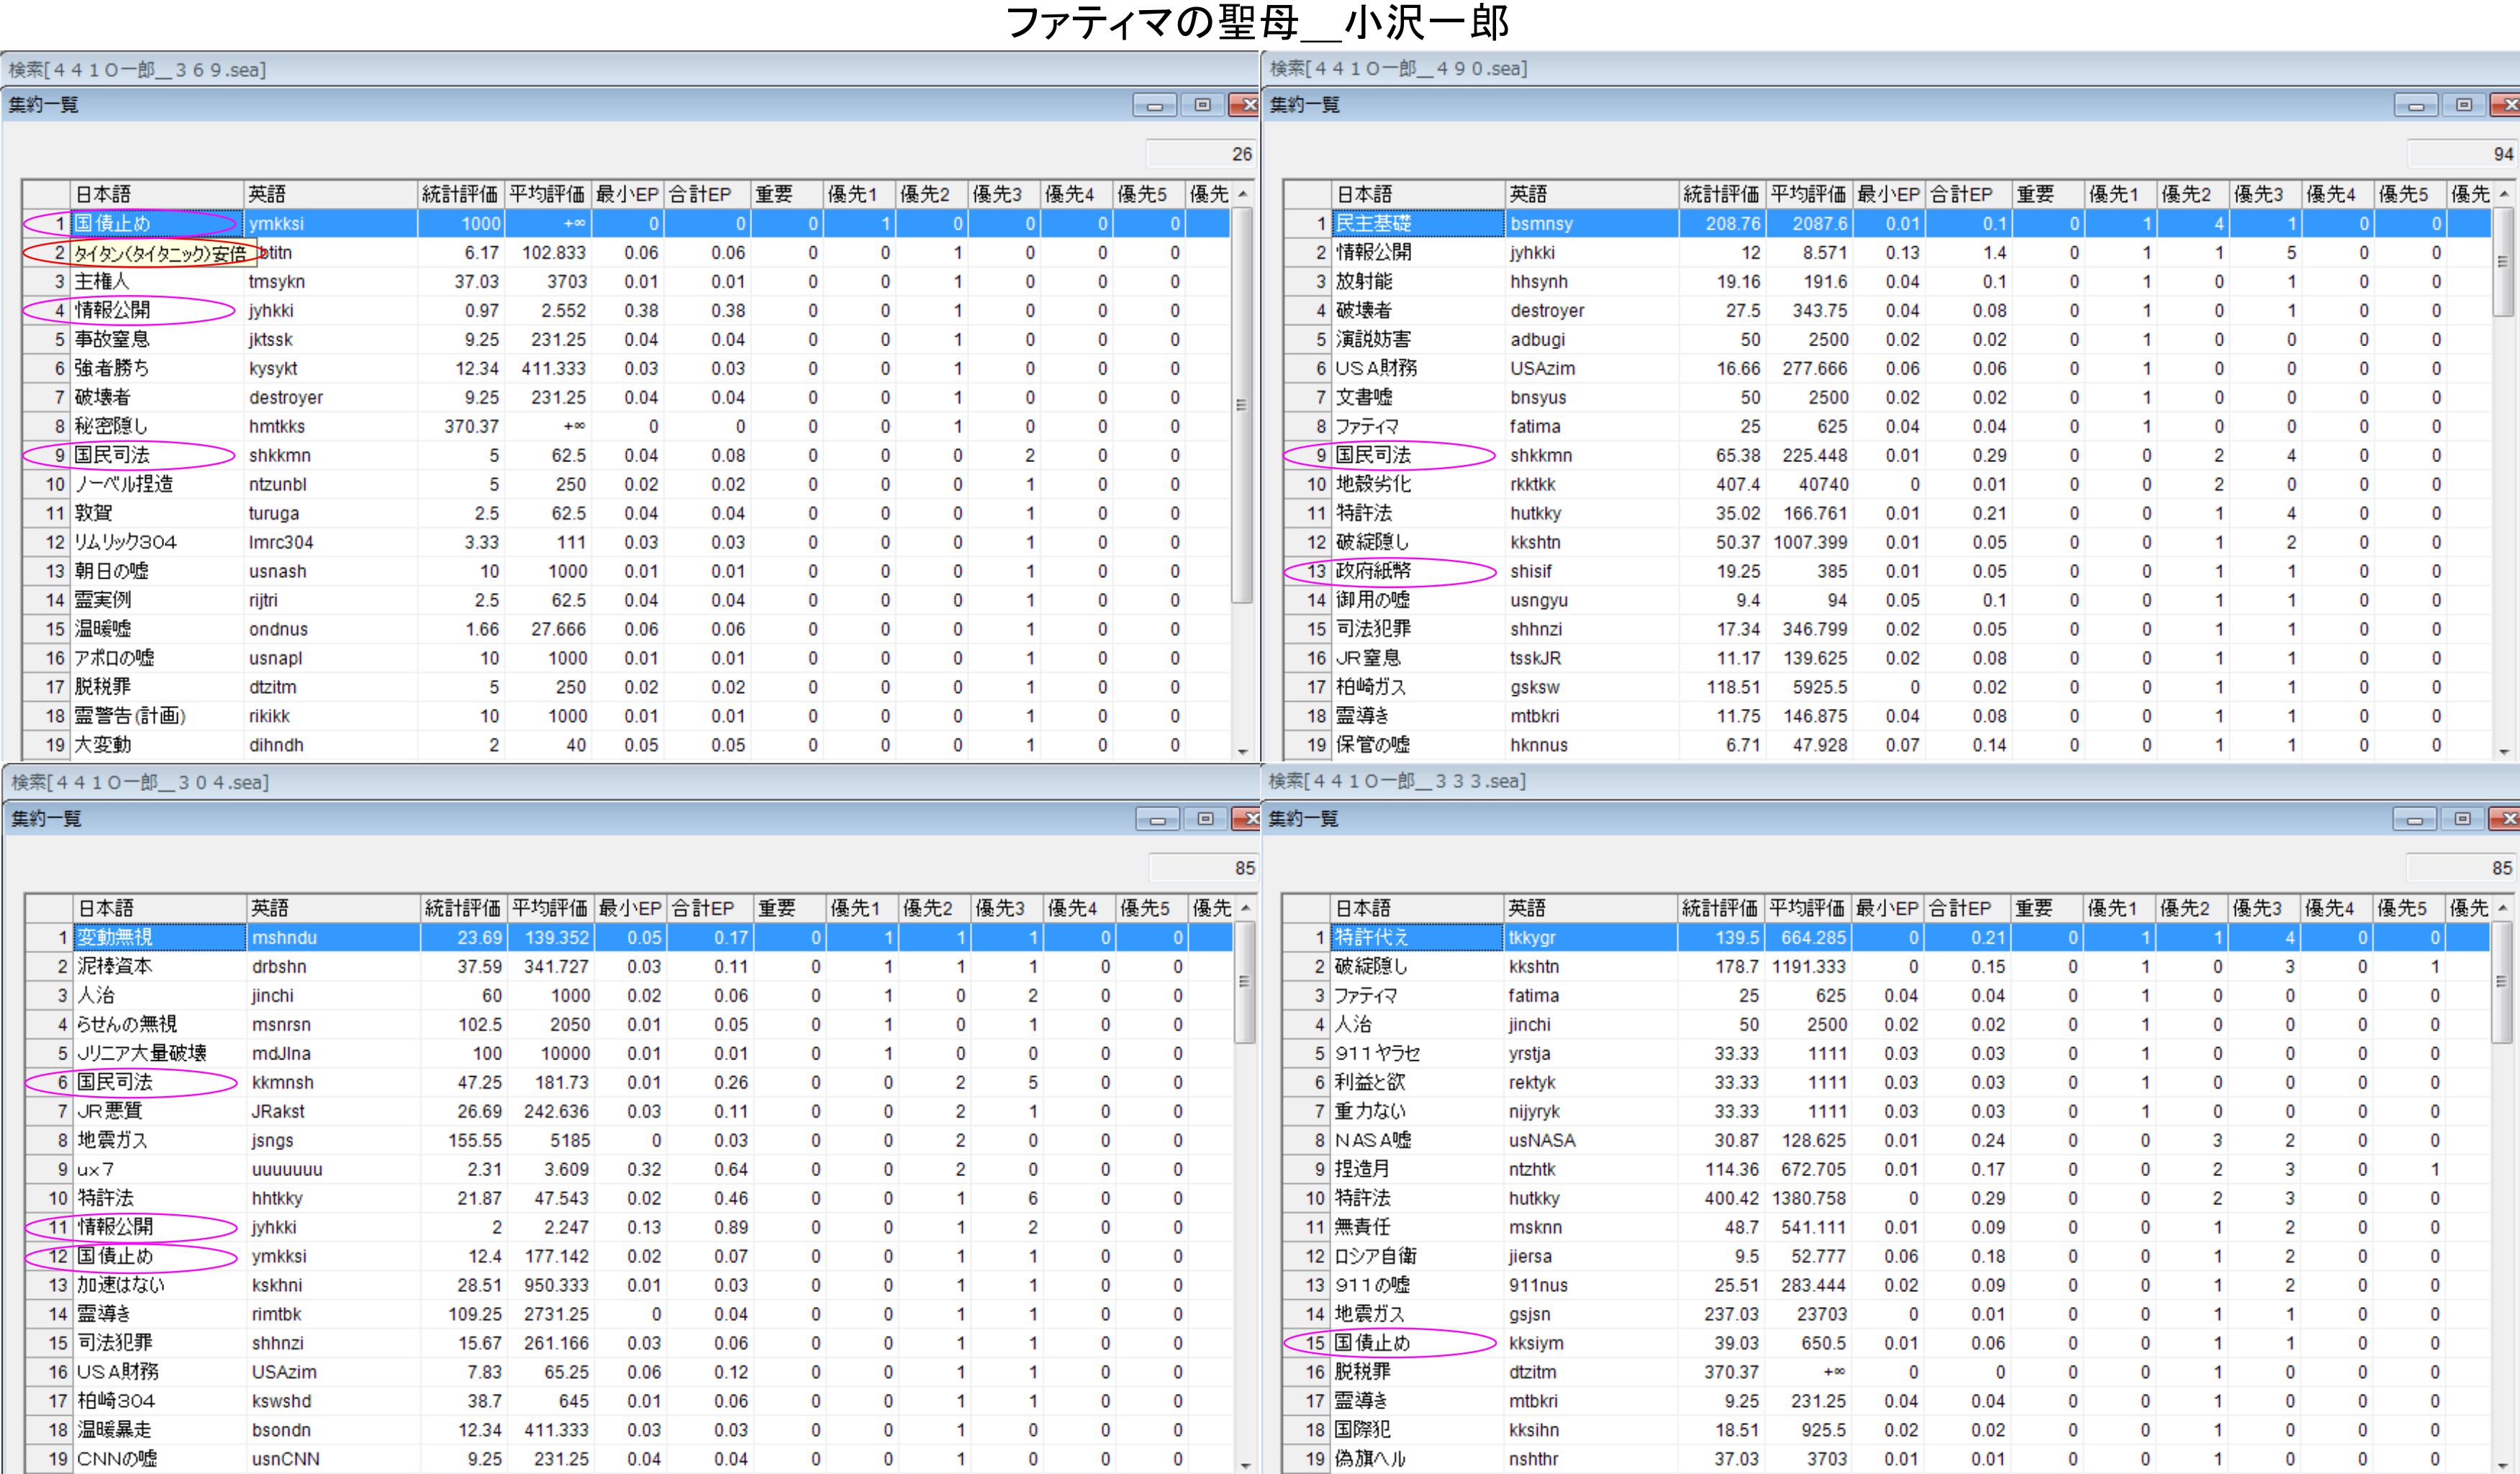The width and height of the screenshot is (2520, 1474).
Task: Click vertical scrollbar thumb in 369.sea table
Action: [1242, 405]
